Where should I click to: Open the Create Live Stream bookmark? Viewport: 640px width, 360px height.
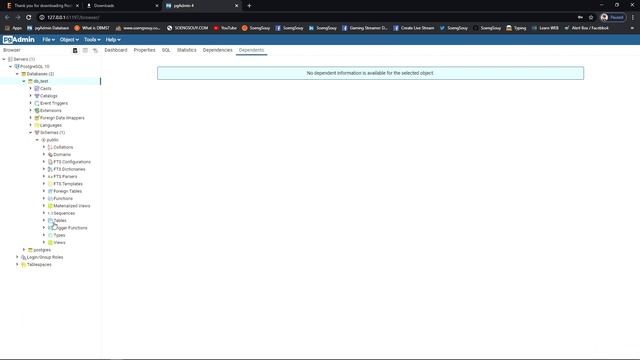(x=413, y=28)
